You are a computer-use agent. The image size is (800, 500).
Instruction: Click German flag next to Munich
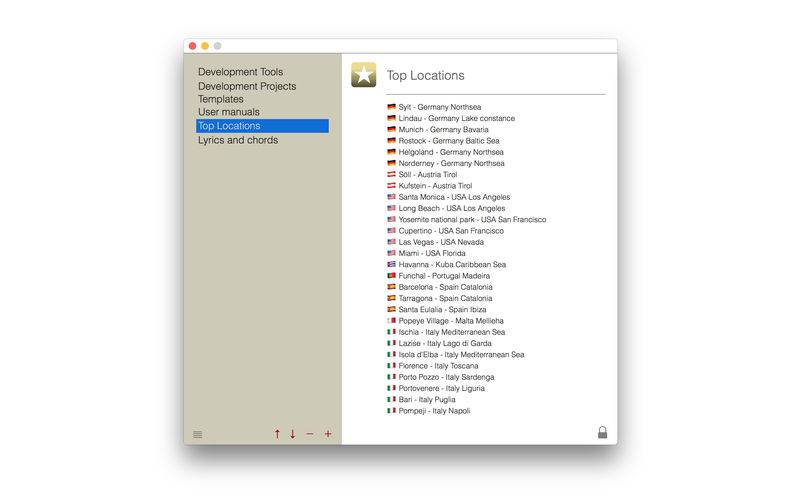click(391, 129)
